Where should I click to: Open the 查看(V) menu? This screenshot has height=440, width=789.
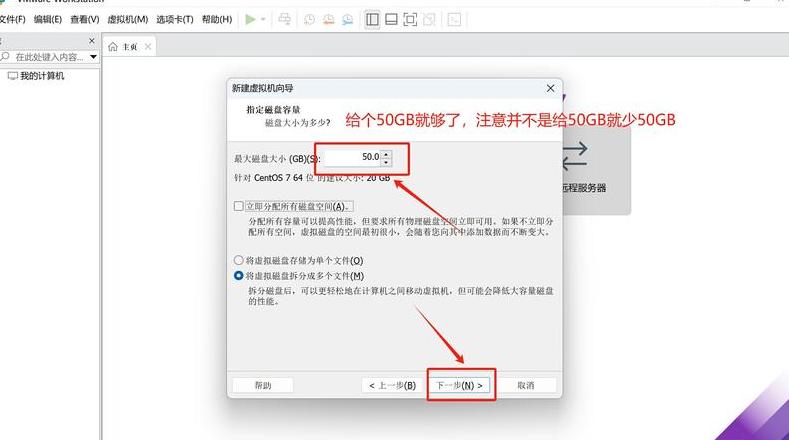(x=85, y=20)
